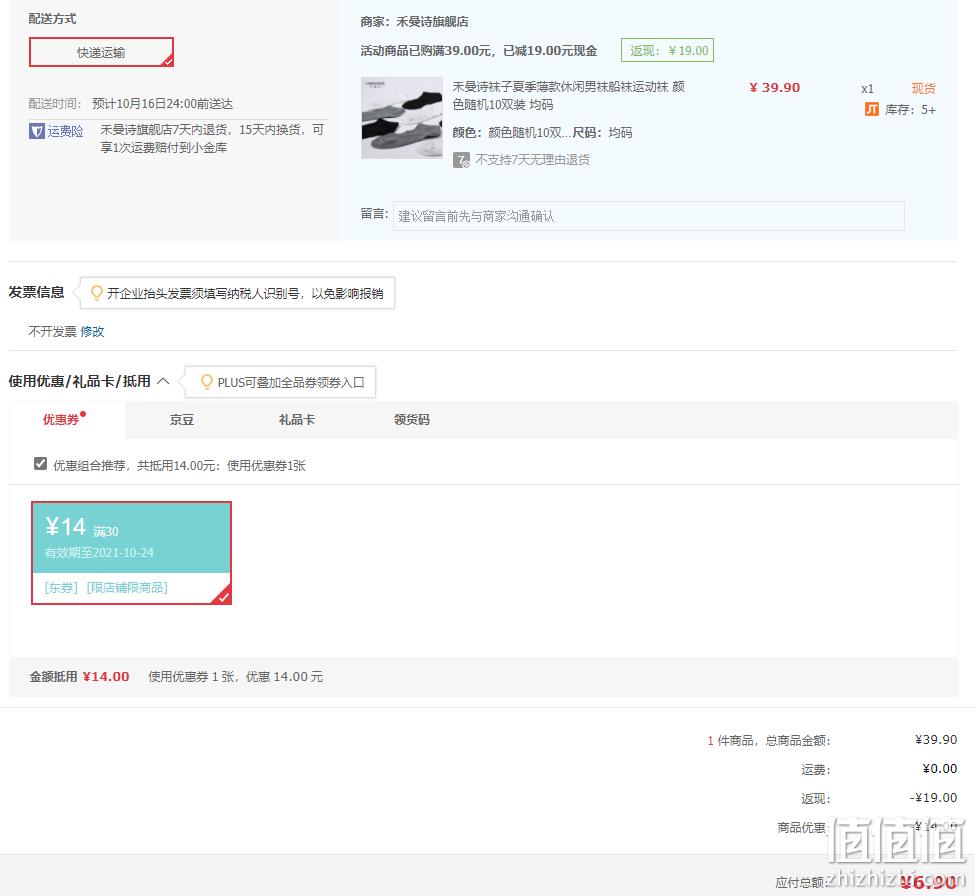Click the 返现 -¥19.00 summary value

[x=933, y=797]
